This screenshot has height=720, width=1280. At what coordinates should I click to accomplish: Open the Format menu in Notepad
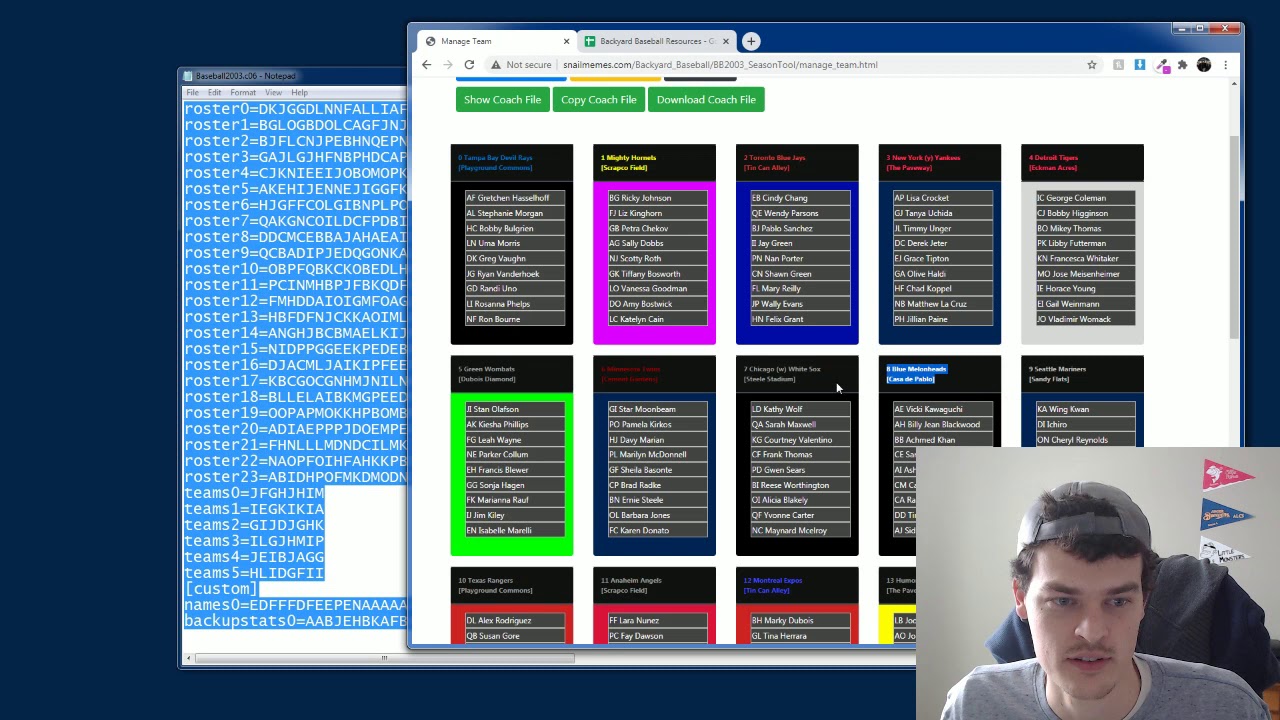(x=243, y=93)
